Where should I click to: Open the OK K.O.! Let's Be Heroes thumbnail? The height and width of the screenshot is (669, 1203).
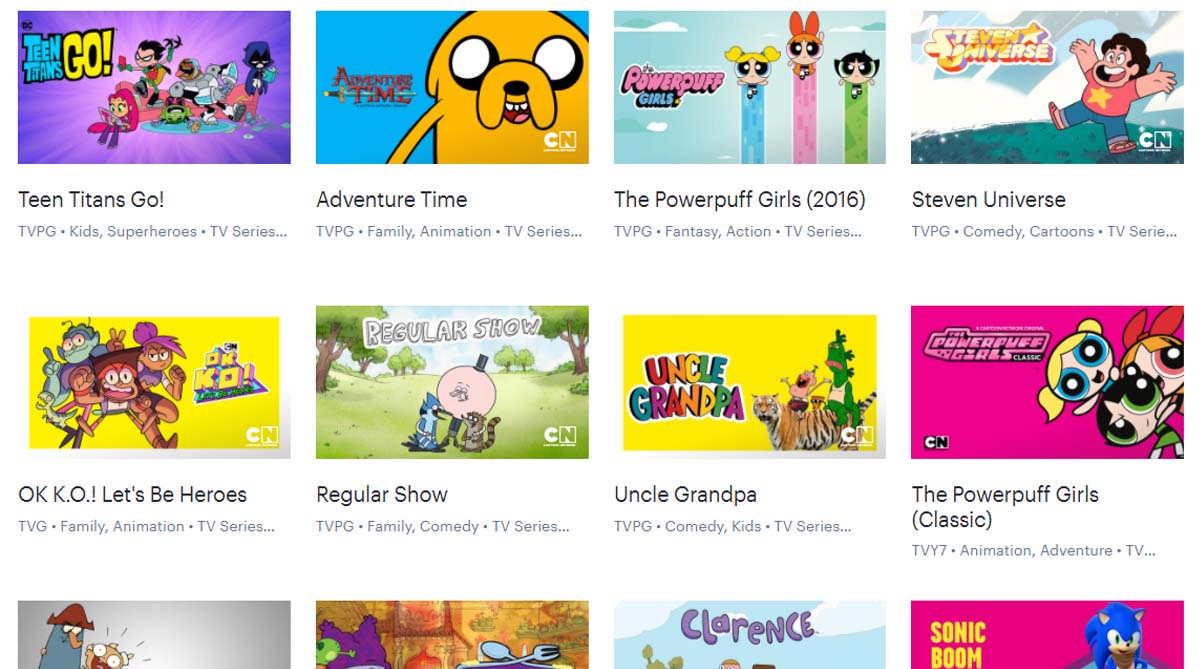[x=154, y=382]
